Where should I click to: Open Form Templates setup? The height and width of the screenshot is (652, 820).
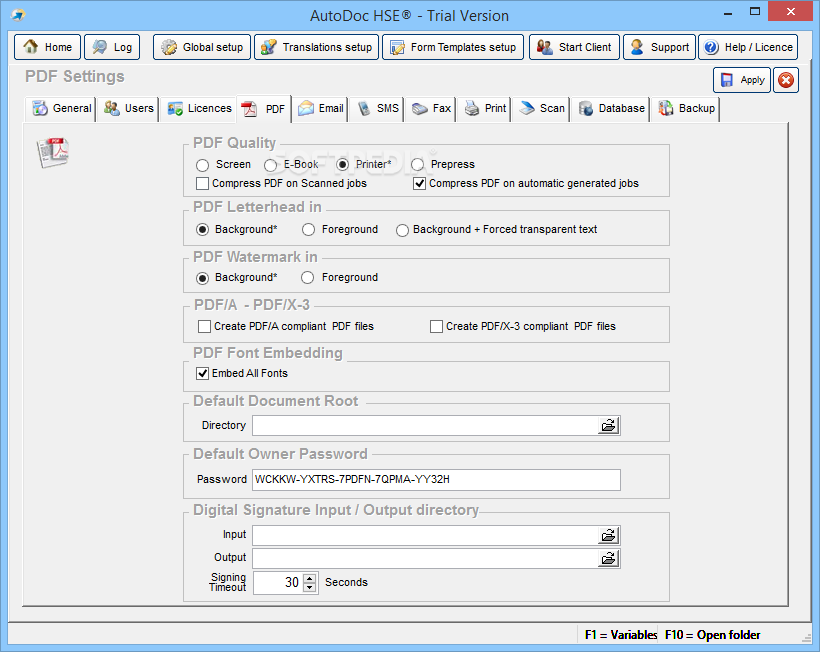tap(453, 47)
